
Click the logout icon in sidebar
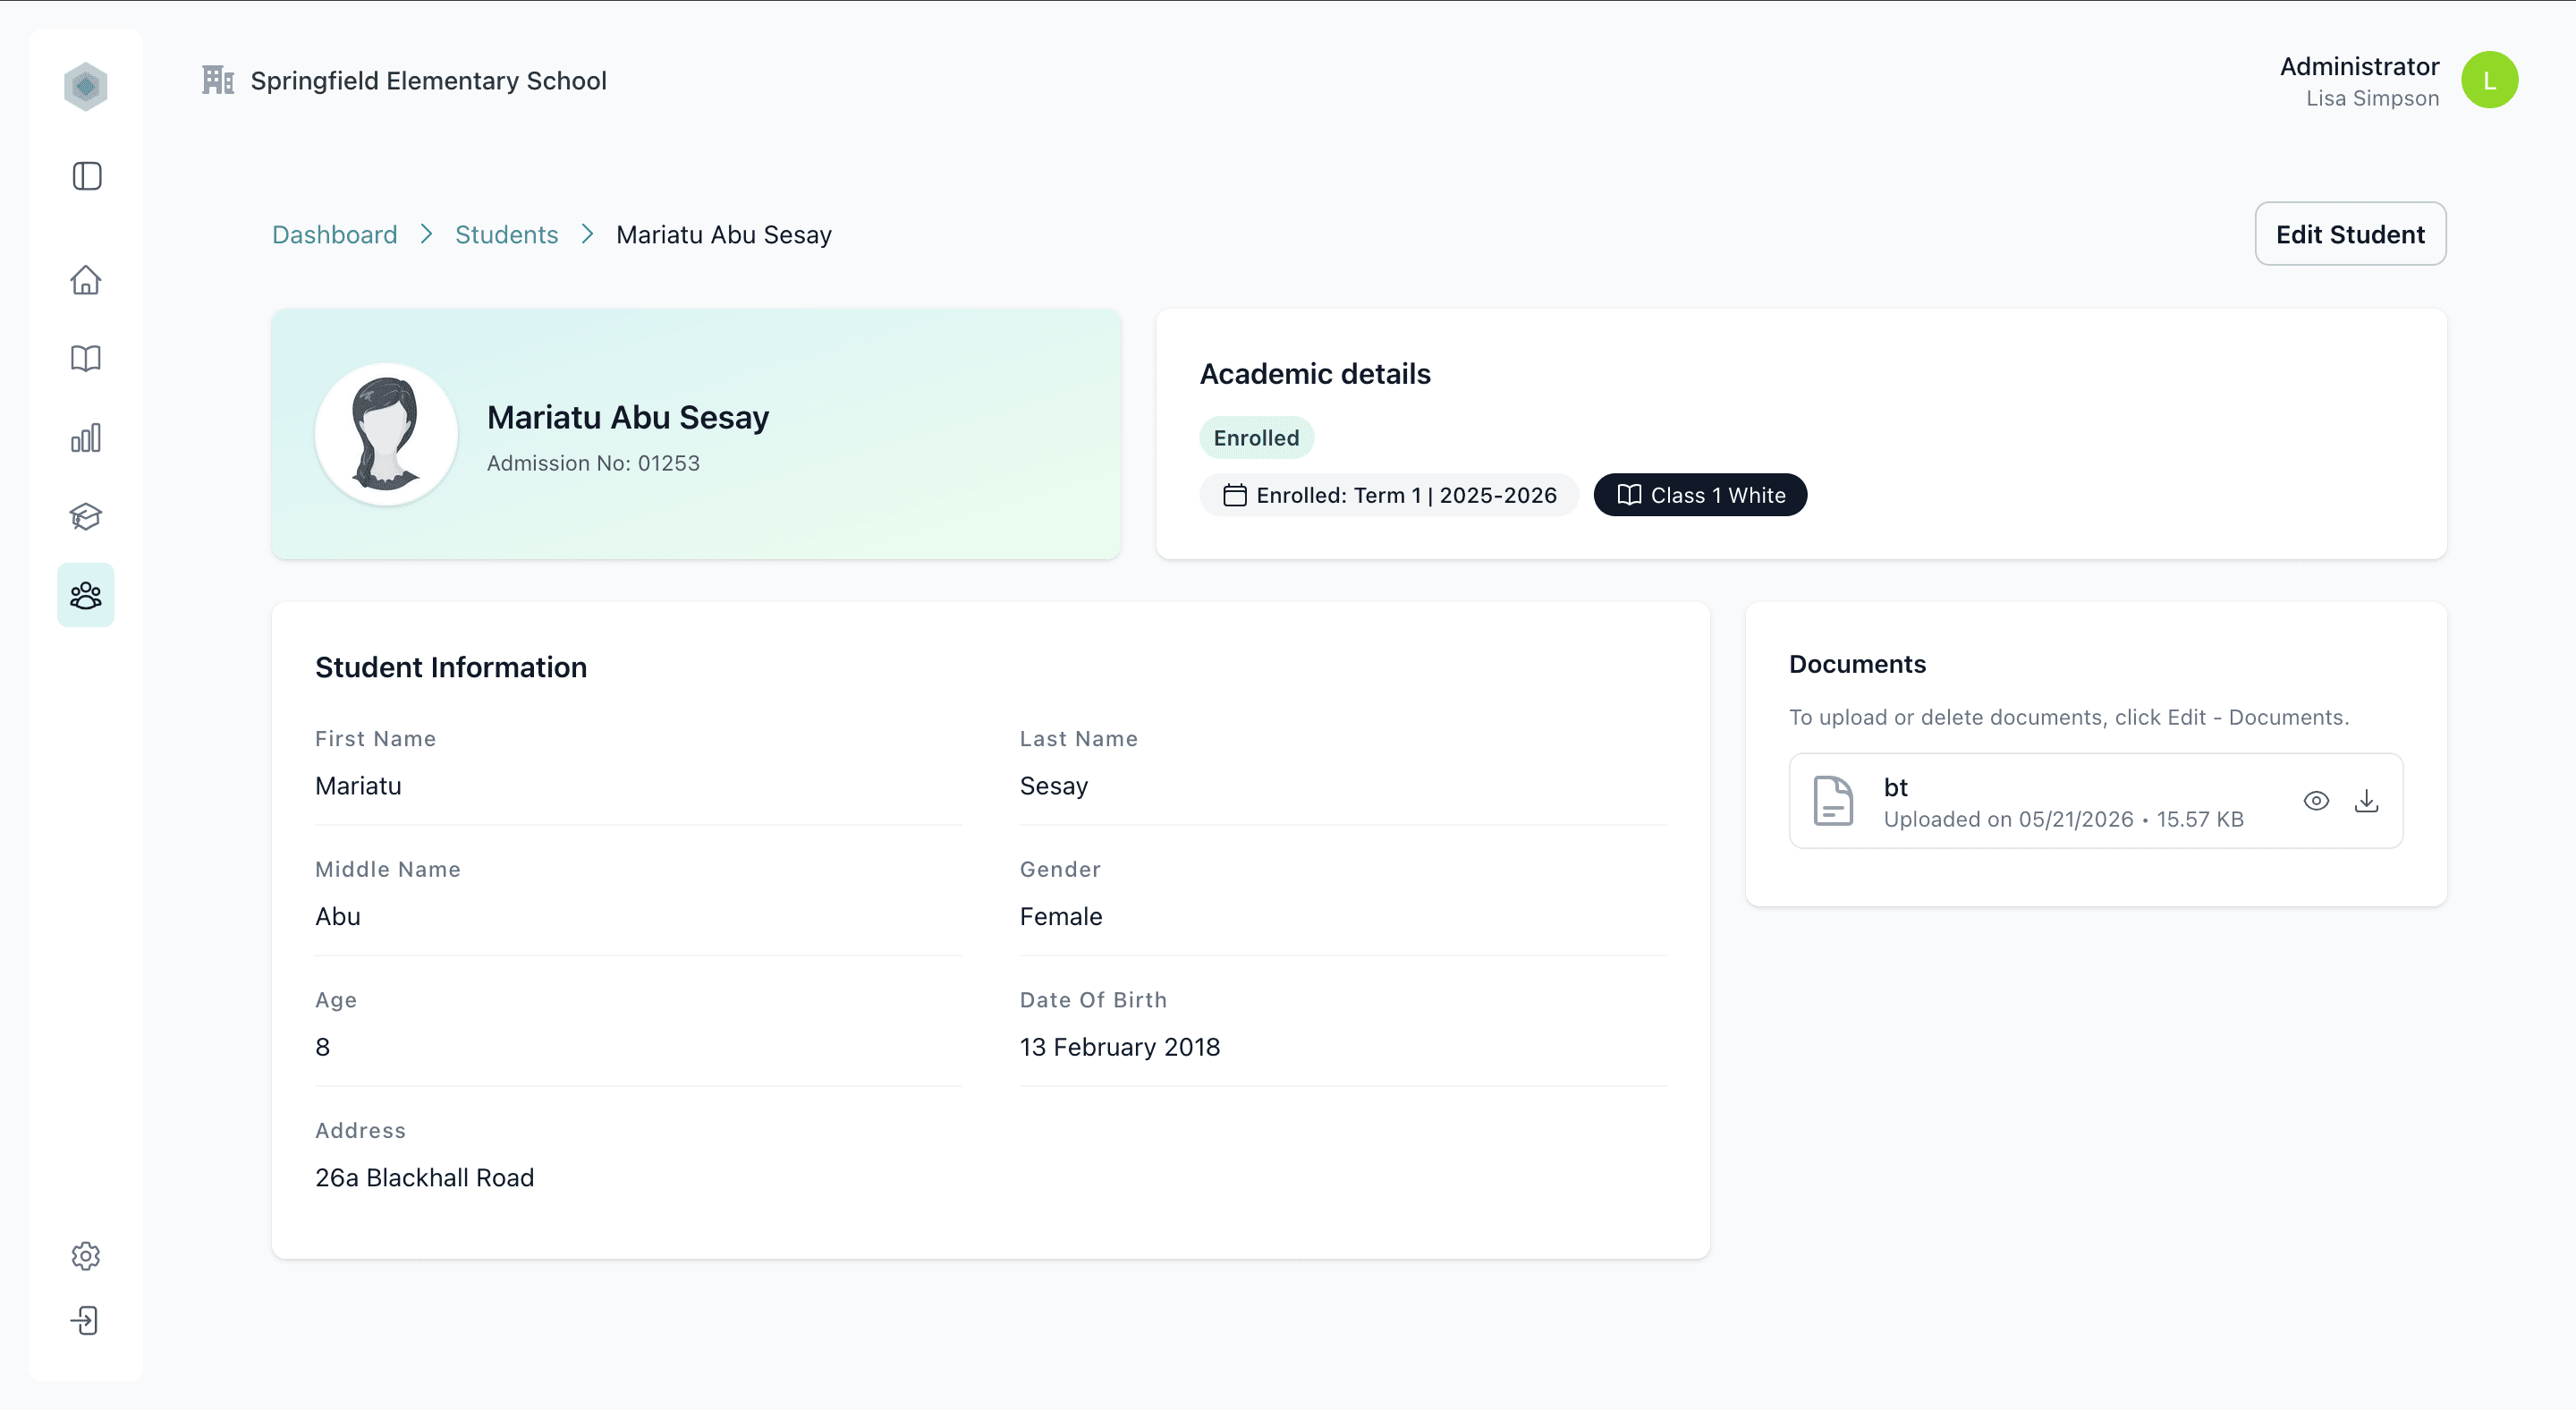pyautogui.click(x=86, y=1320)
